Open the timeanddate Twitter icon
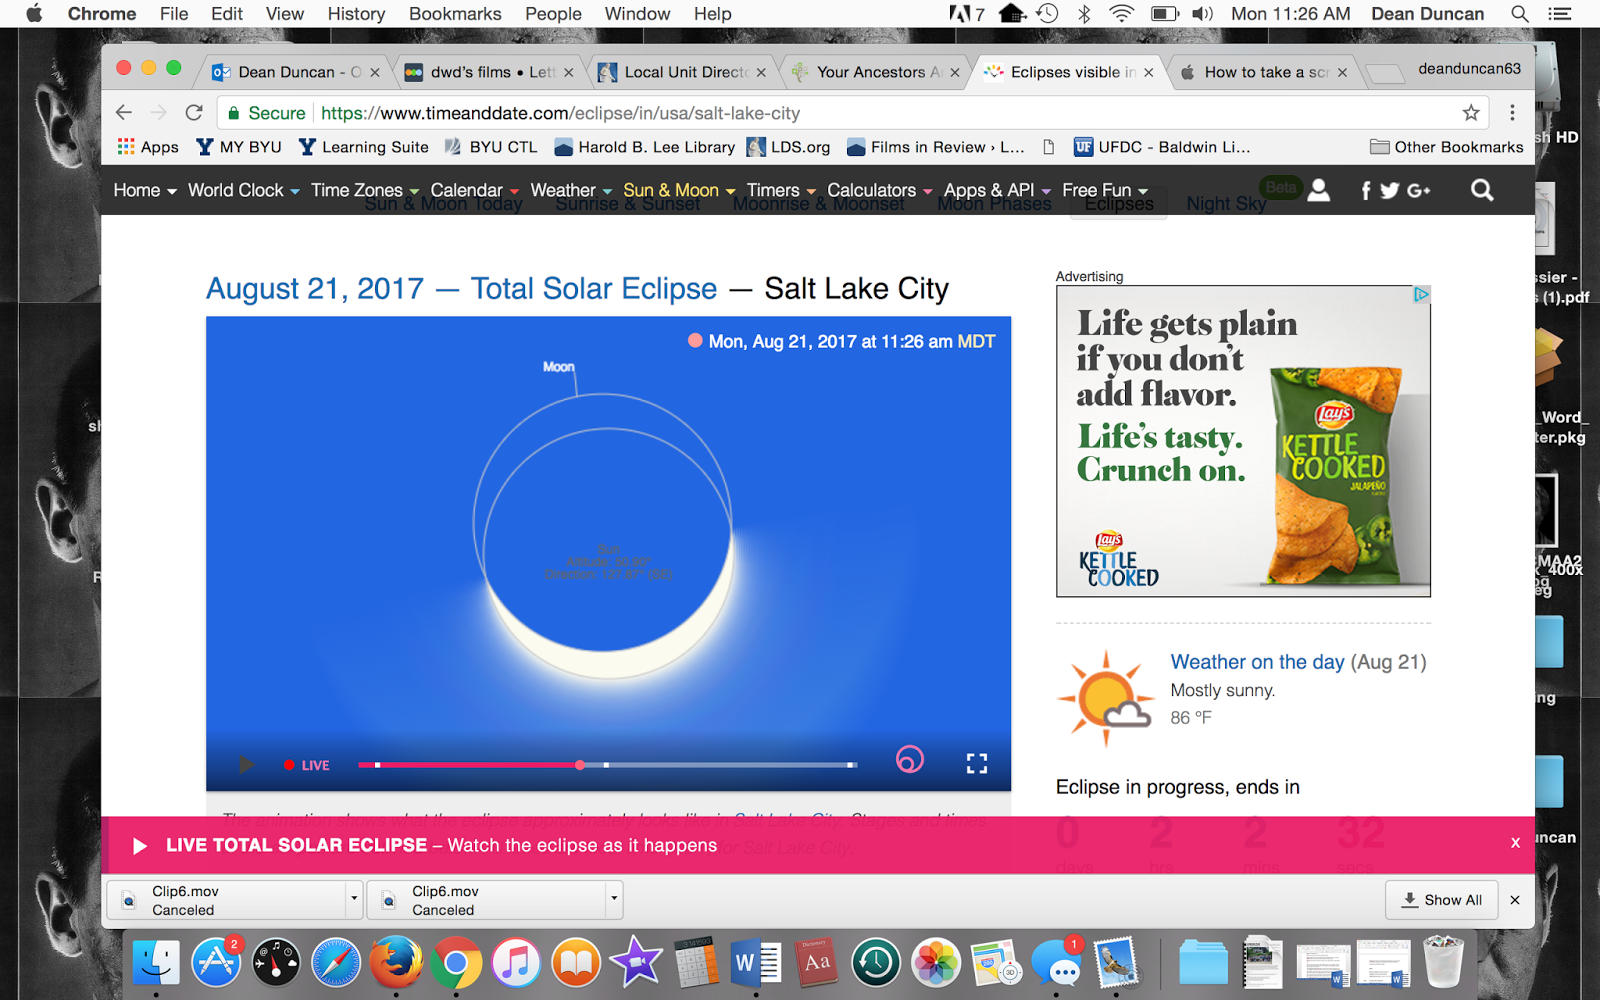The image size is (1600, 1000). point(1389,190)
